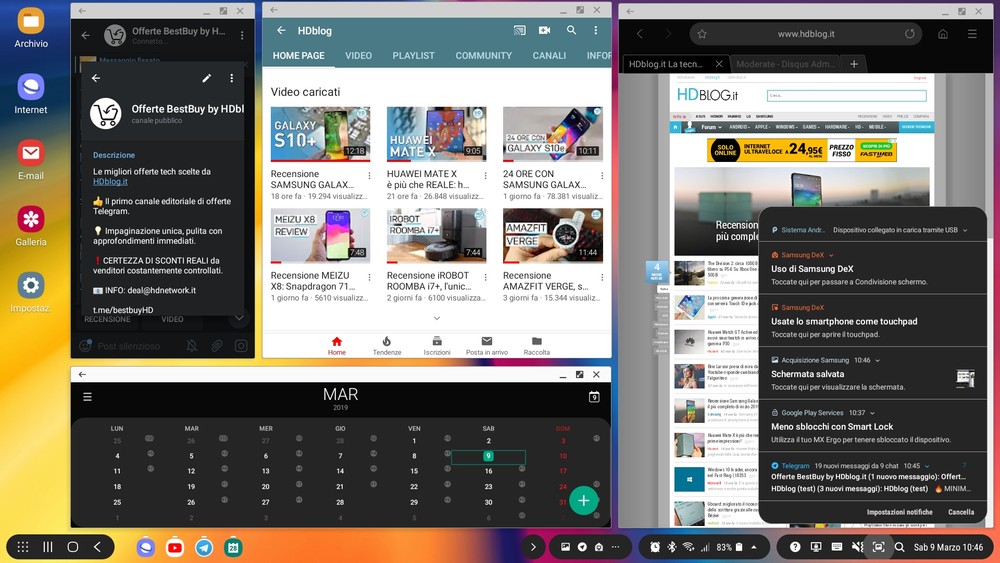This screenshot has height=563, width=1000.
Task: Show recent apps from DeX taskbar
Action: point(48,546)
